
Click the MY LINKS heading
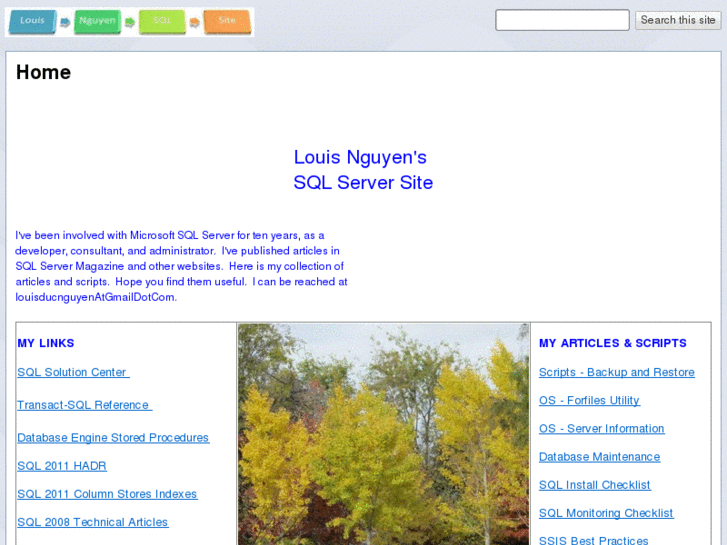coord(46,343)
